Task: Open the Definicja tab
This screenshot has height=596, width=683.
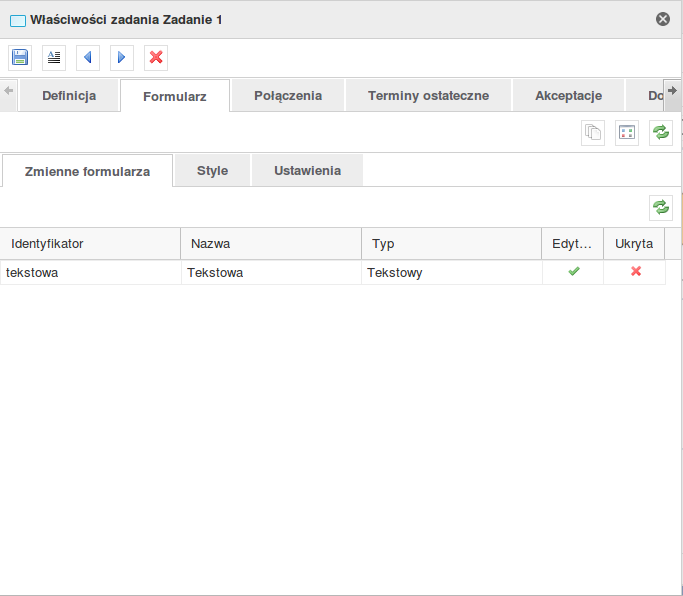Action: point(69,96)
